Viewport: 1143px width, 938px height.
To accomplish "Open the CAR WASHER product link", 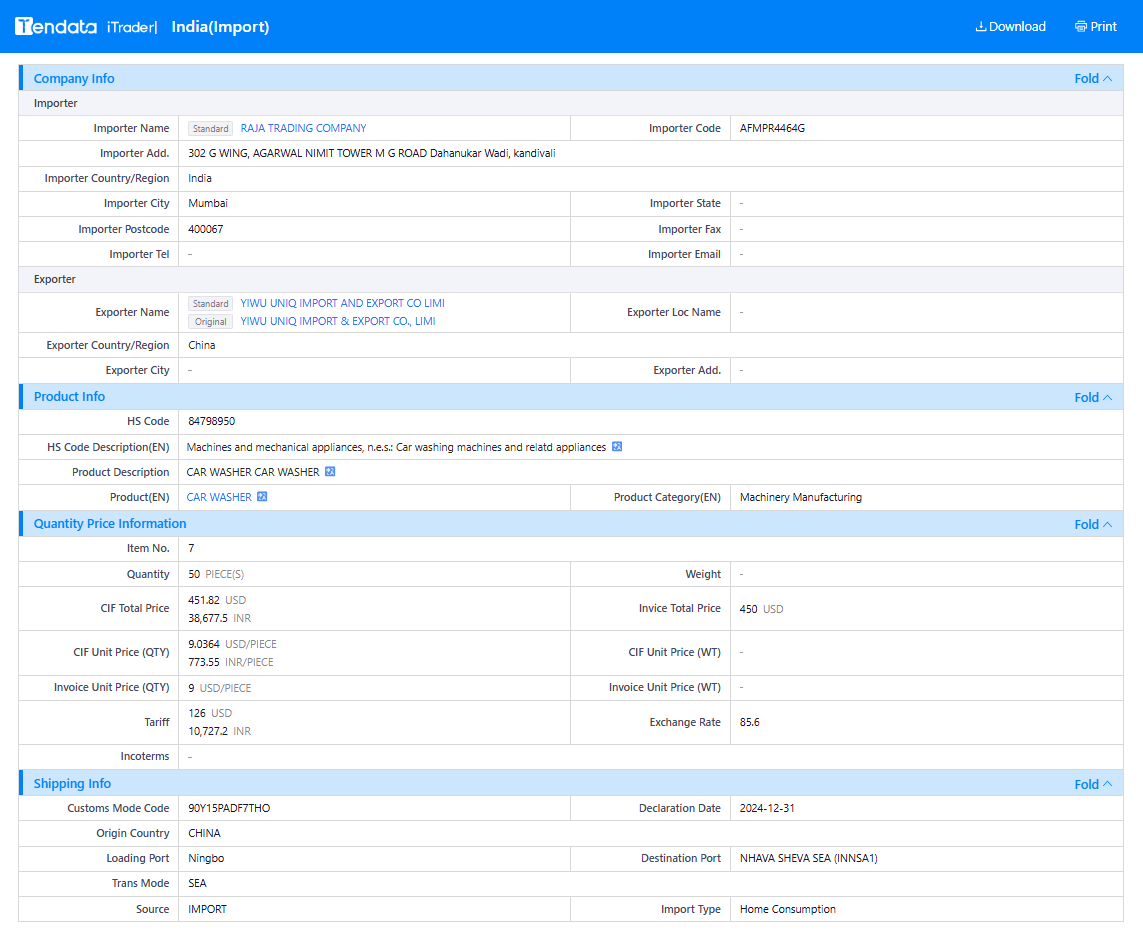I will pyautogui.click(x=219, y=497).
